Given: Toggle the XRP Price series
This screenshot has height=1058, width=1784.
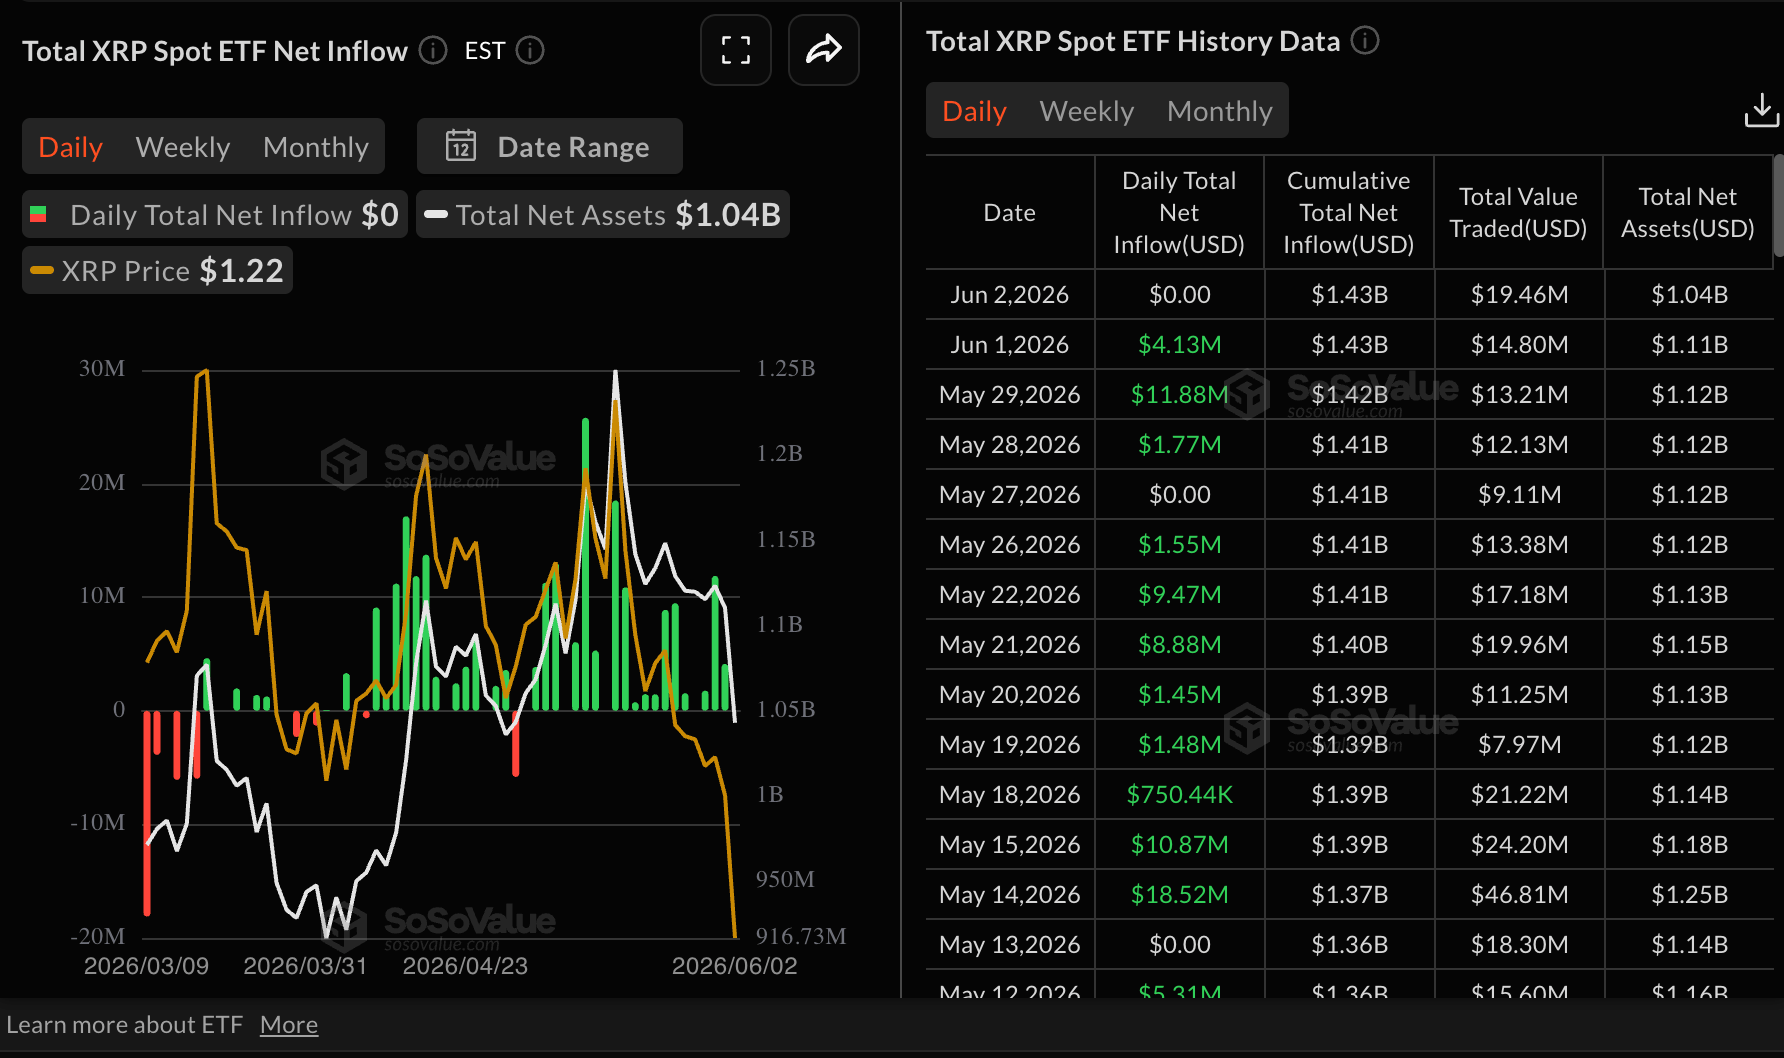Looking at the screenshot, I should click(157, 270).
